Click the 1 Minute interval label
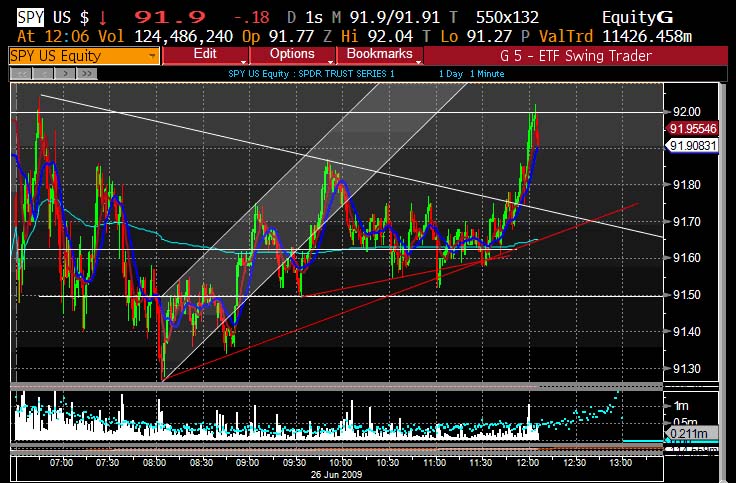Image resolution: width=736 pixels, height=483 pixels. (x=487, y=74)
